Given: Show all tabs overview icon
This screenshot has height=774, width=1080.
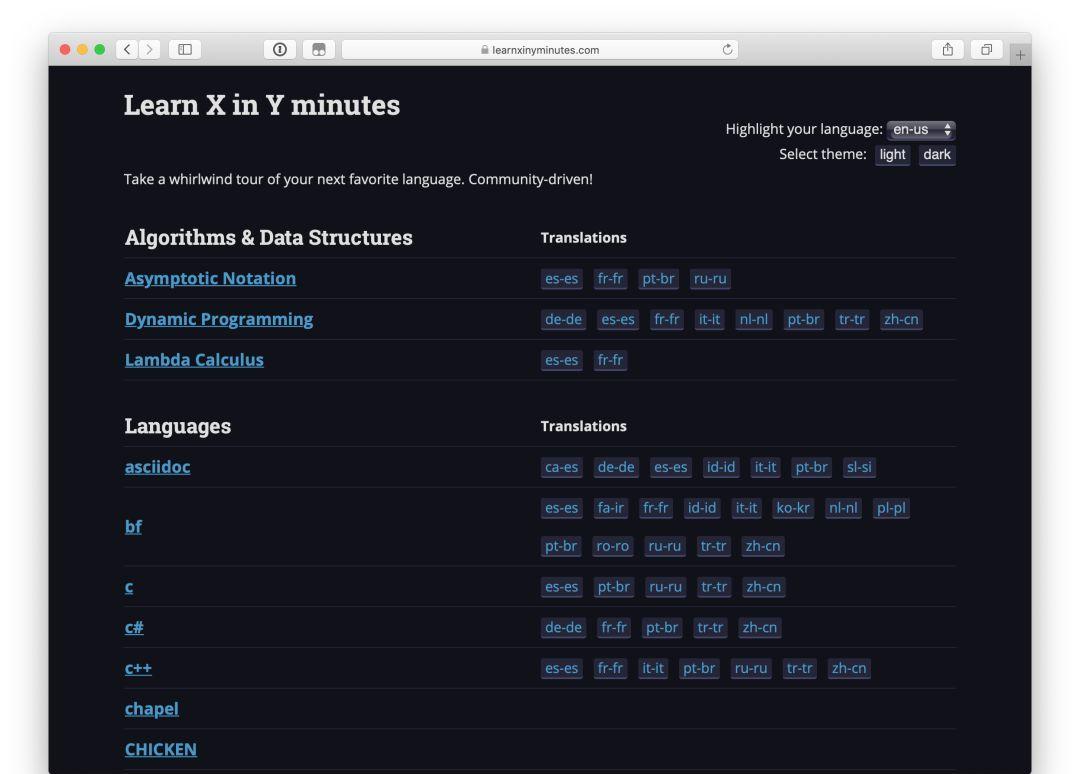Looking at the screenshot, I should pos(986,50).
